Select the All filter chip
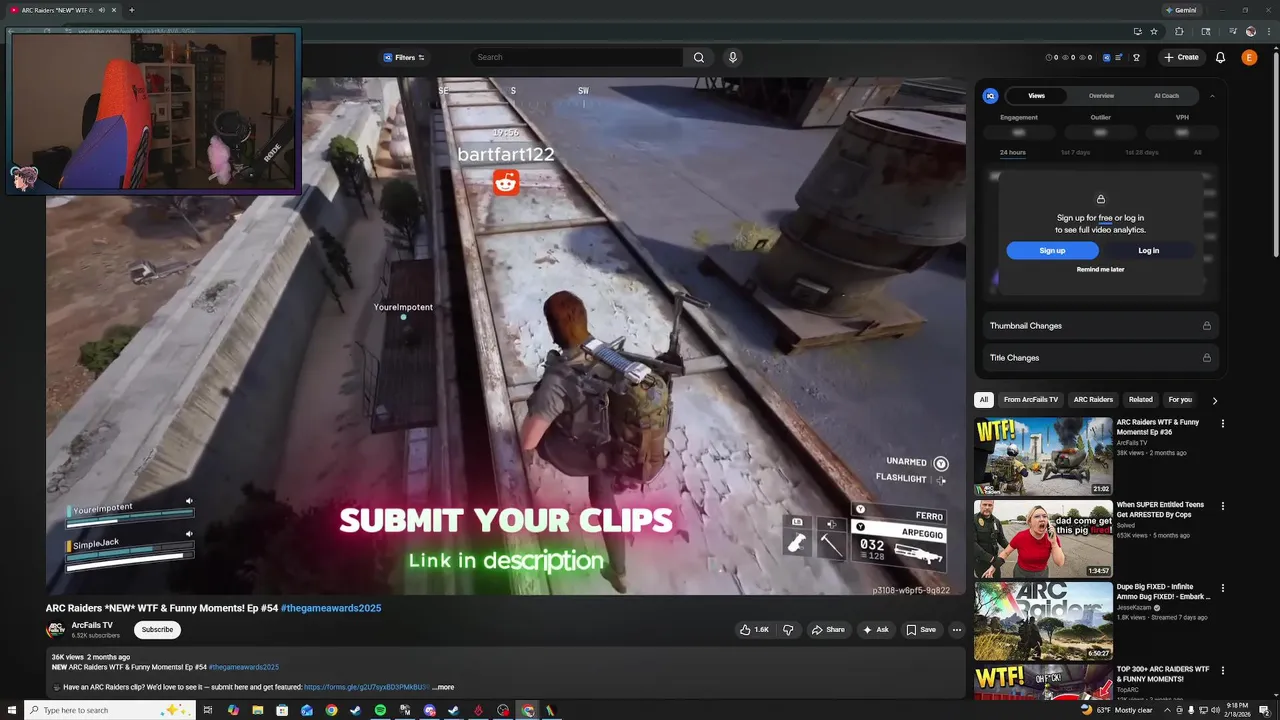Screen dimensions: 1280x720 click(x=983, y=400)
